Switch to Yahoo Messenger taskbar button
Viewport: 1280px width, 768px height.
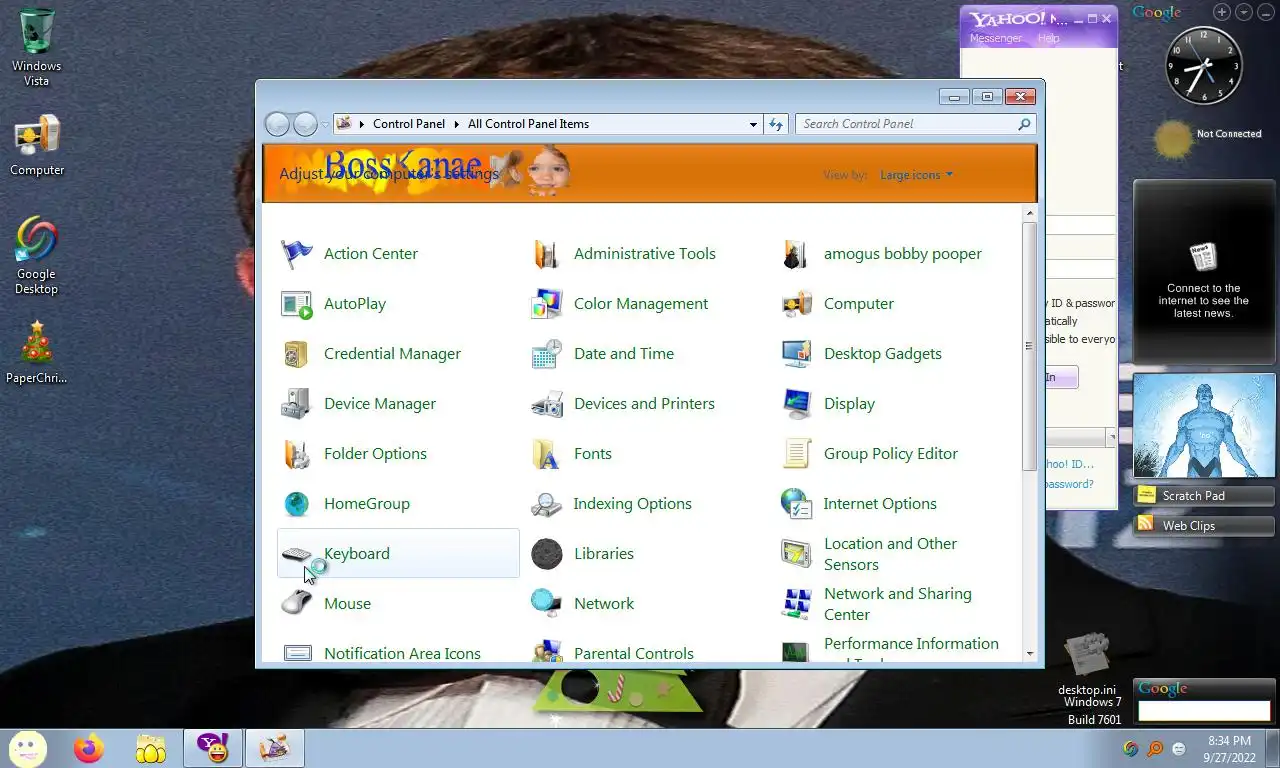(x=213, y=748)
